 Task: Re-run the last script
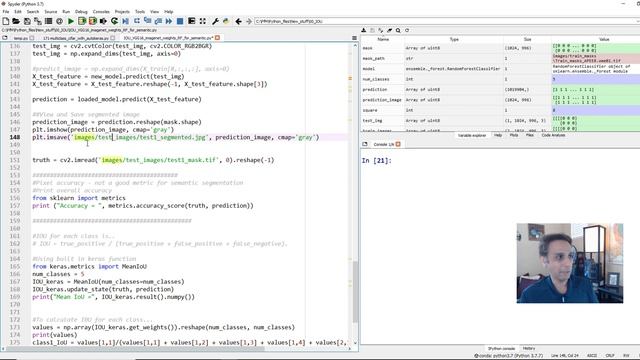click(114, 21)
